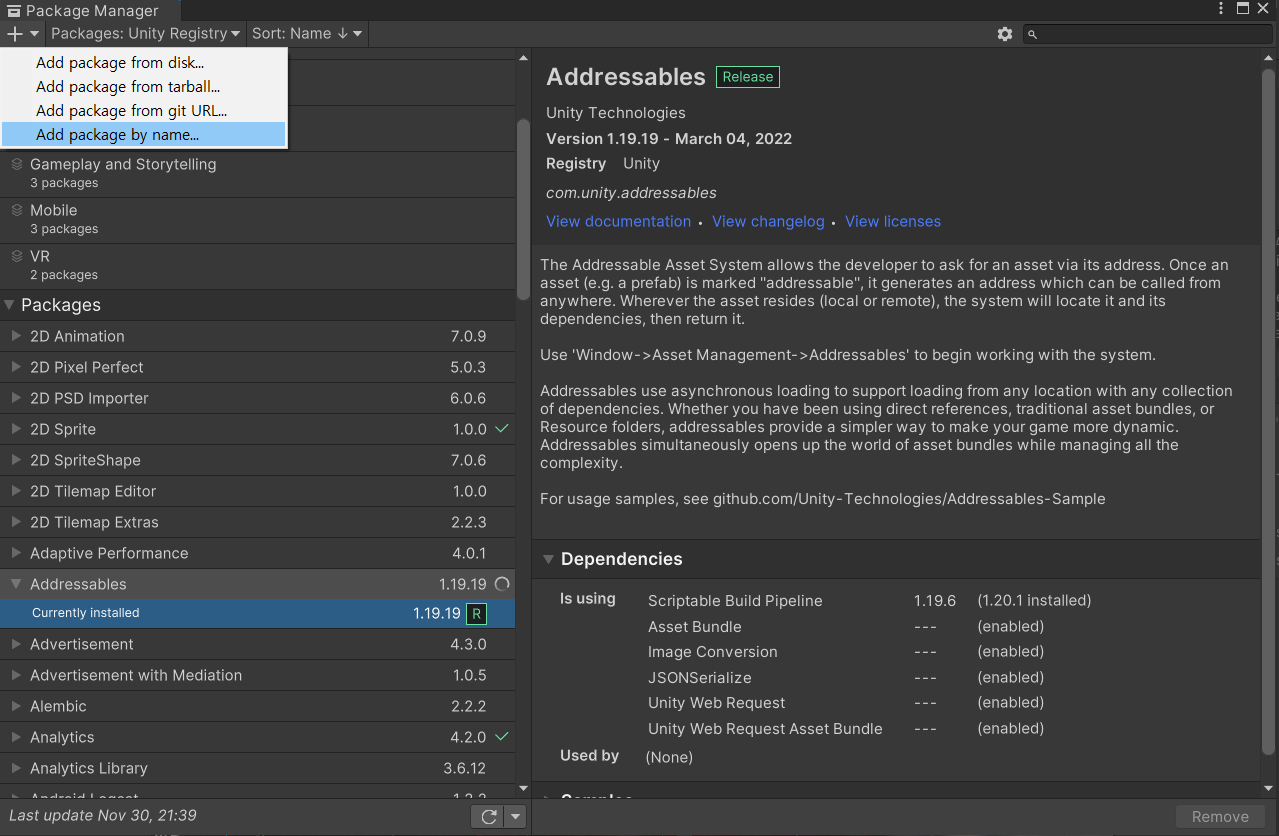This screenshot has width=1279, height=836.
Task: Expand the 2D Animation package row
Action: click(16, 336)
